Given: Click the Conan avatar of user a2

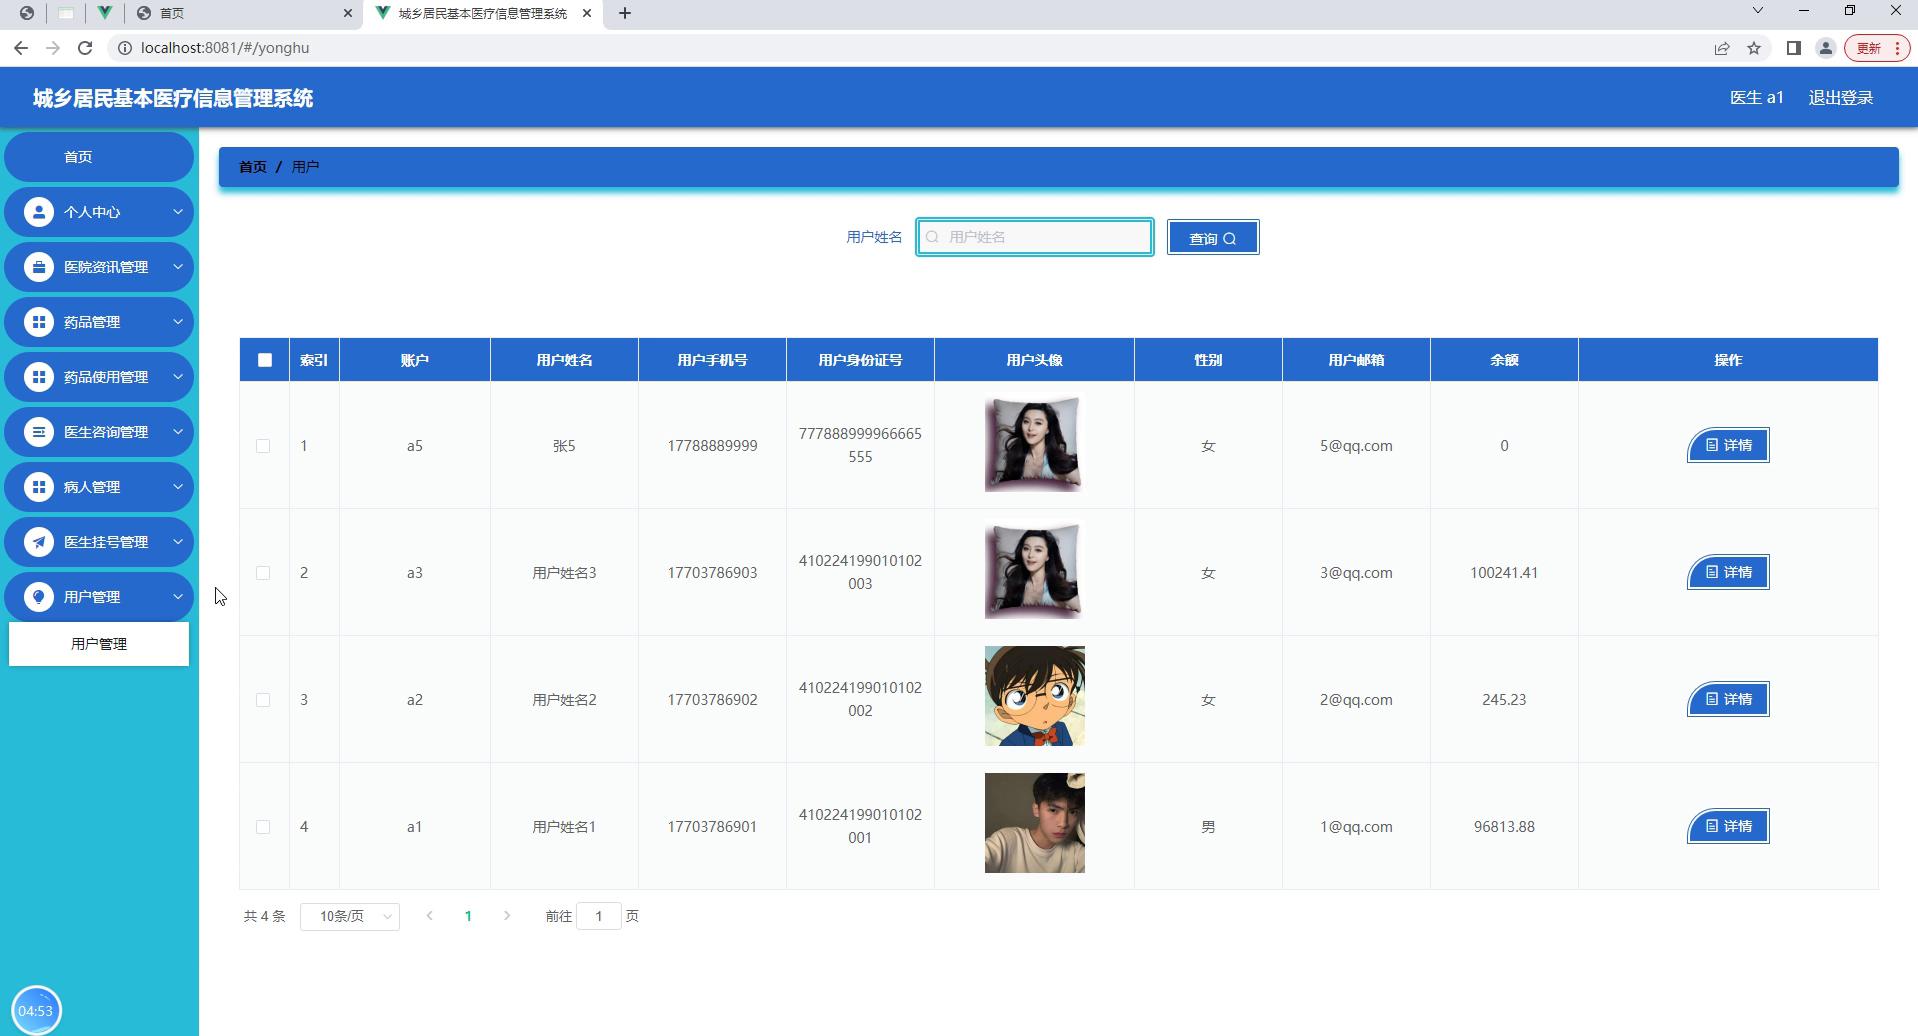Looking at the screenshot, I should [x=1034, y=696].
